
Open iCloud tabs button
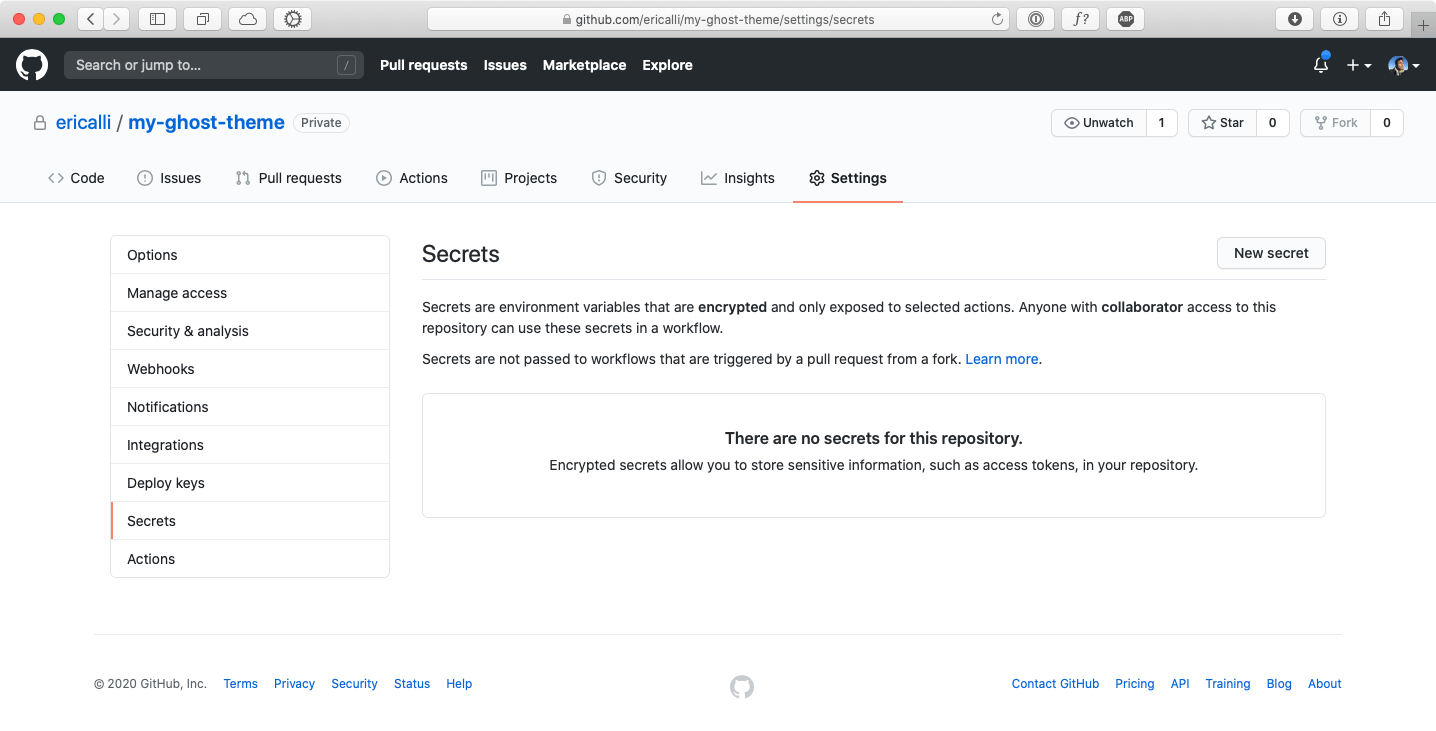[247, 19]
